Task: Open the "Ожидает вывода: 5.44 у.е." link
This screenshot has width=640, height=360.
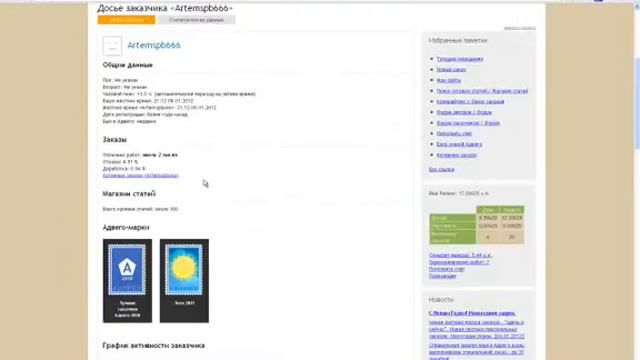Action: pyautogui.click(x=460, y=255)
